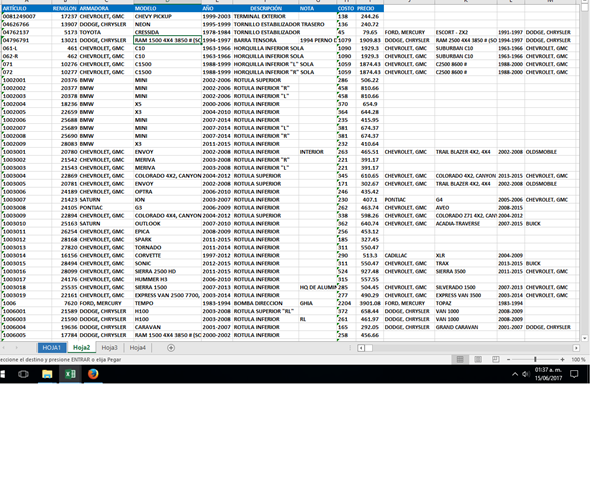Switch to Normal view in status bar

(x=460, y=359)
